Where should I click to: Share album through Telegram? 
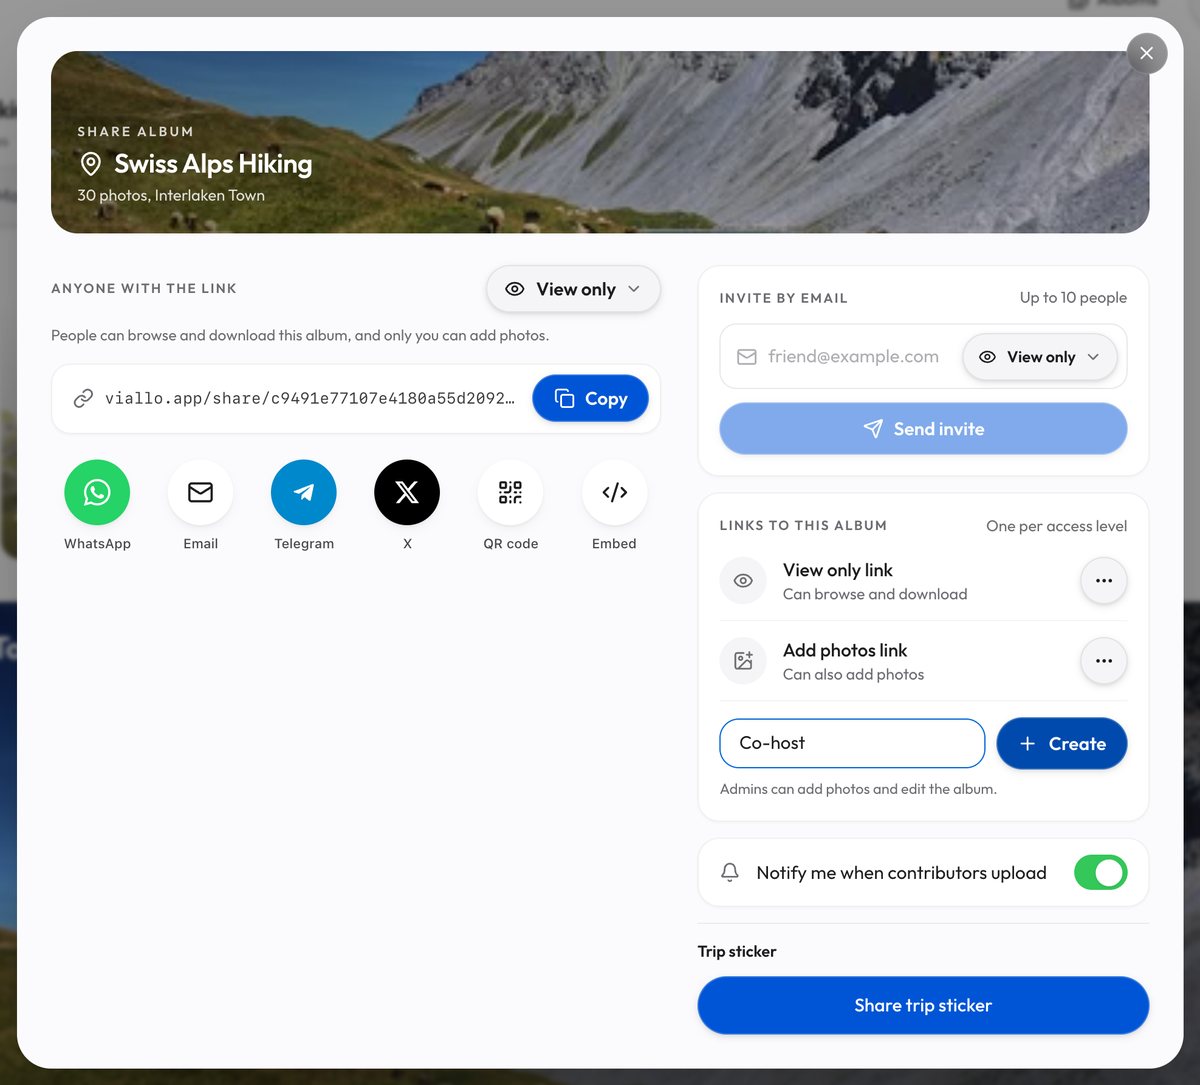[304, 492]
